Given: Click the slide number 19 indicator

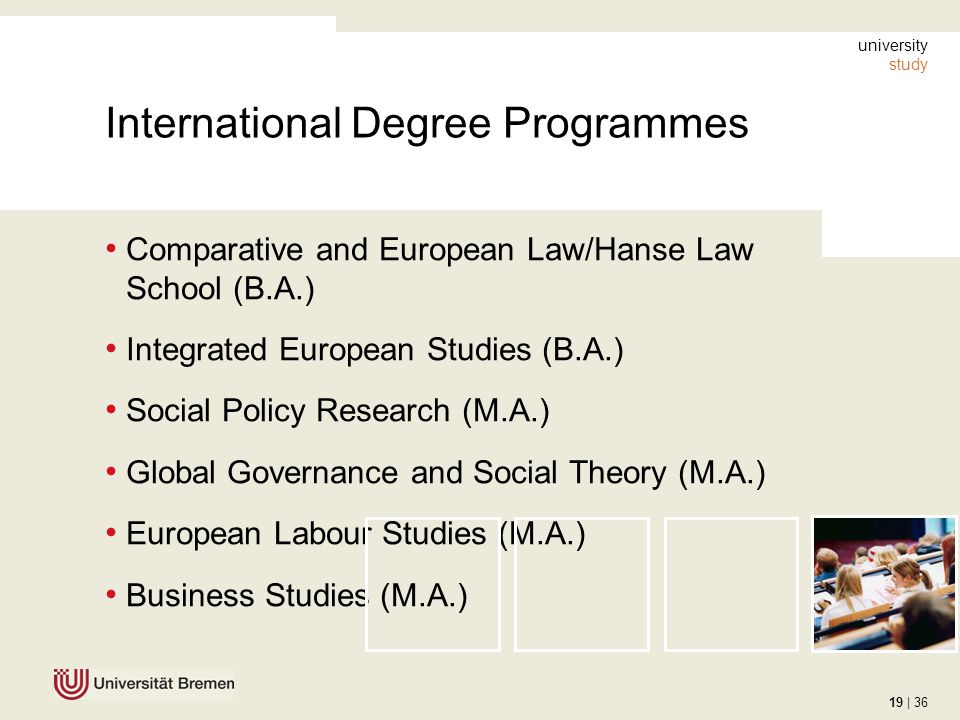Looking at the screenshot, I should point(896,702).
